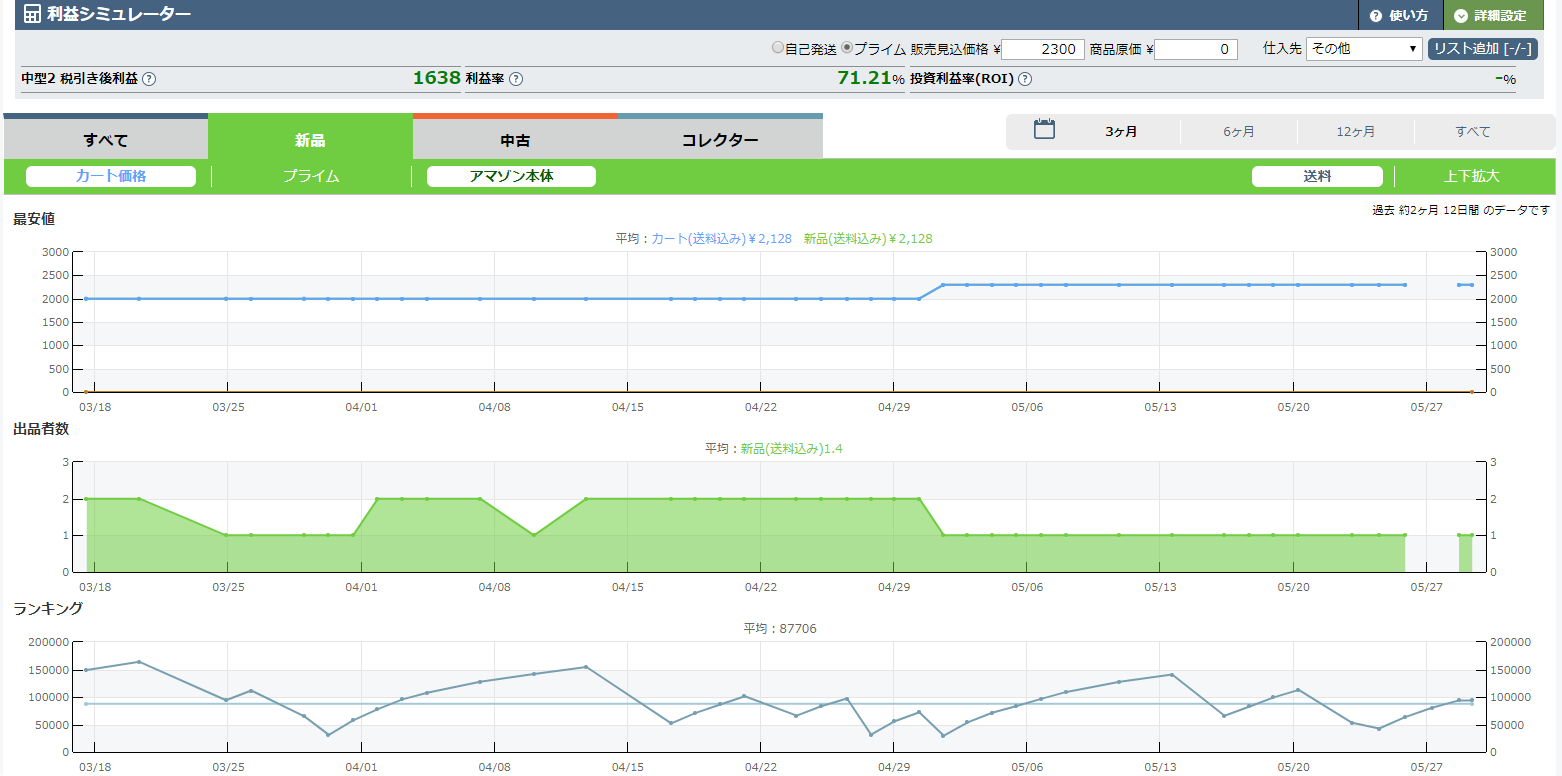Switch to the コレクター tab
The height and width of the screenshot is (776, 1562).
(x=720, y=140)
